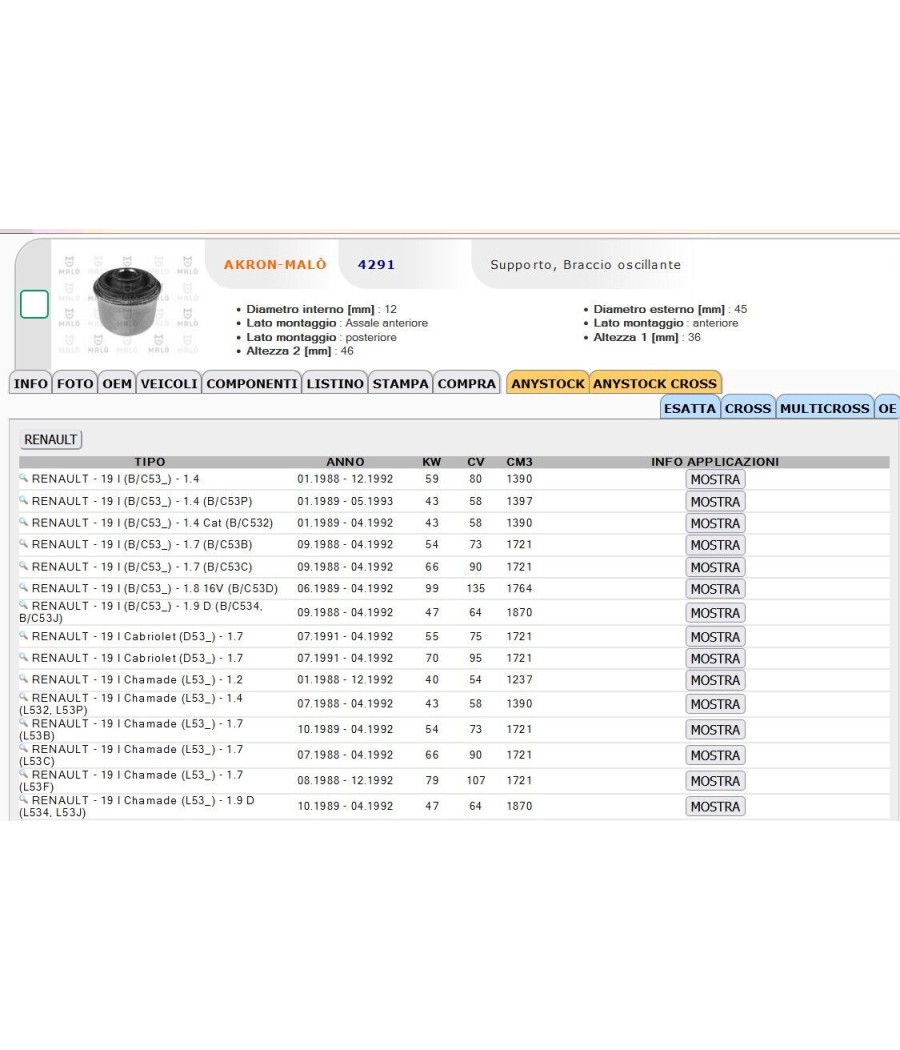Image resolution: width=900 pixels, height=1050 pixels.
Task: Click the Supporto, Braccio oscillante description
Action: 585,265
